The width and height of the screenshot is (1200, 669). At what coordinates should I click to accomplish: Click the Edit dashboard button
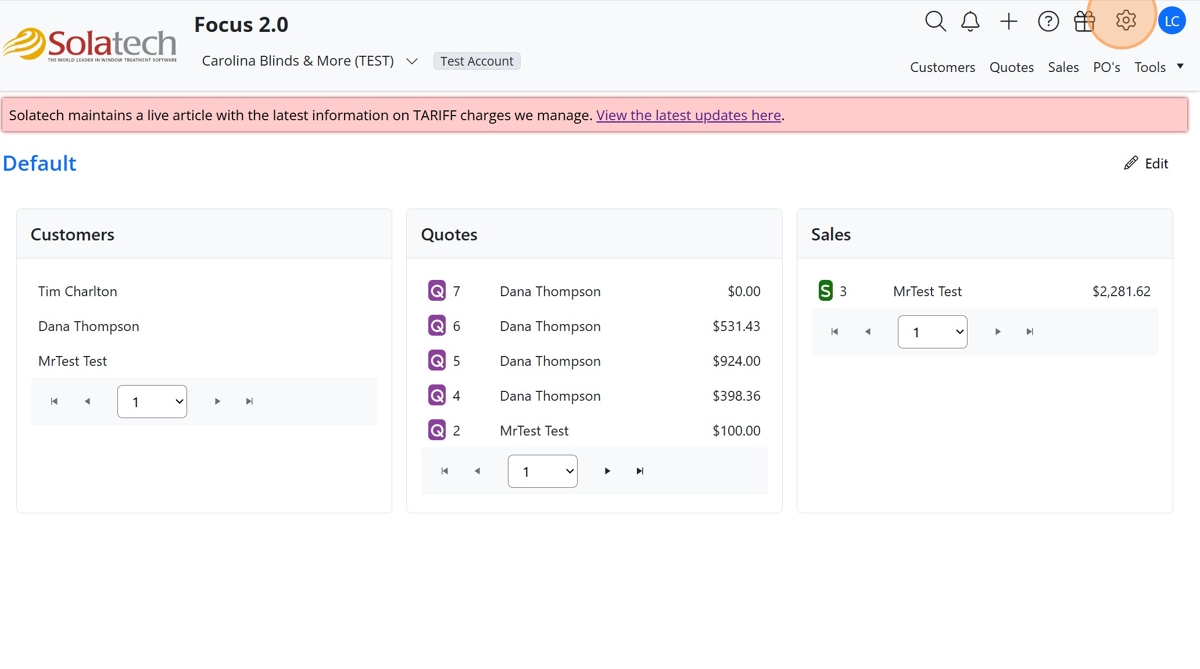coord(1146,163)
